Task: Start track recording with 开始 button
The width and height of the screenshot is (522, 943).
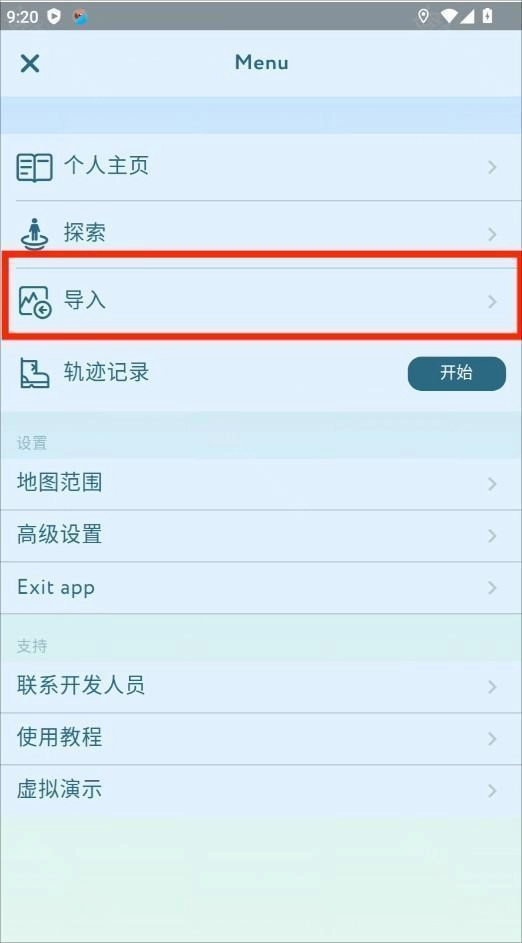Action: coord(456,373)
